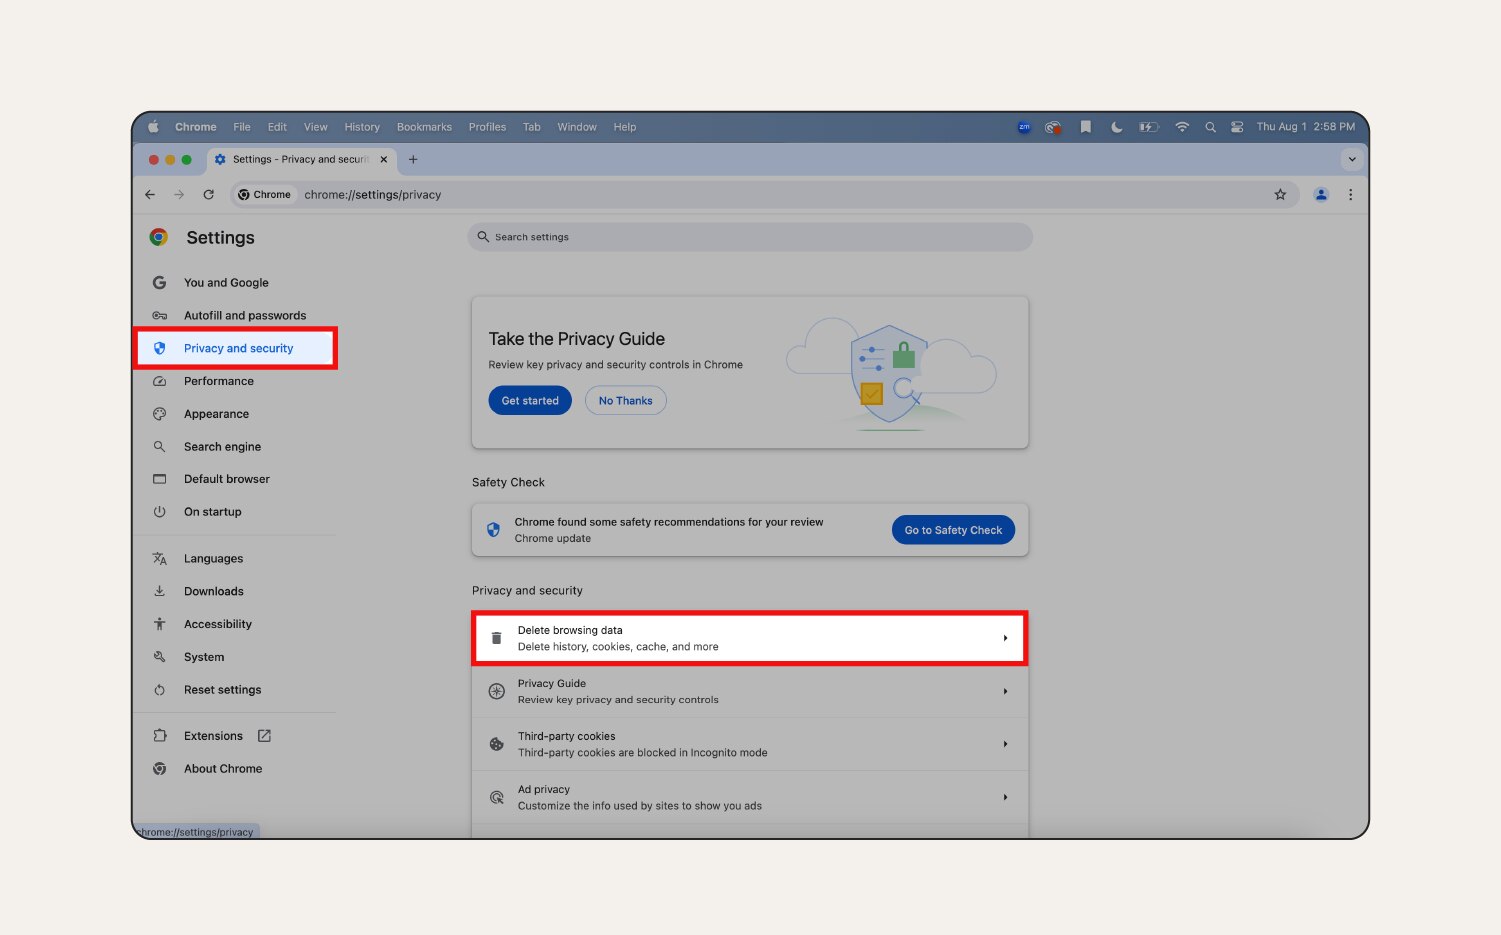This screenshot has height=935, width=1501.
Task: Click the macOS Spotlight search icon
Action: click(x=1210, y=127)
